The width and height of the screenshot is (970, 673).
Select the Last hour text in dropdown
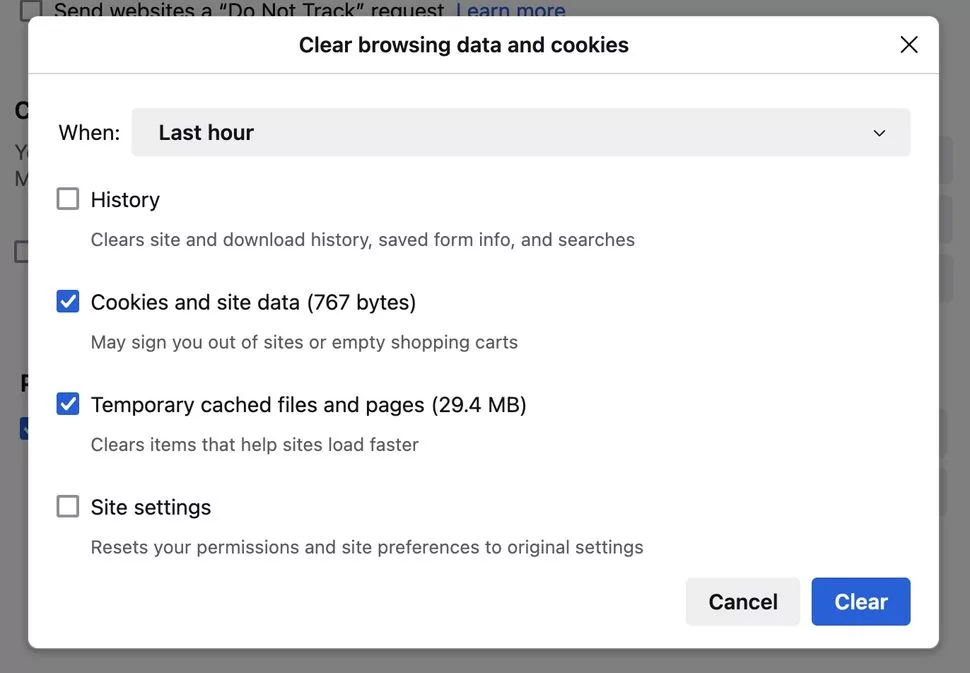coord(206,132)
